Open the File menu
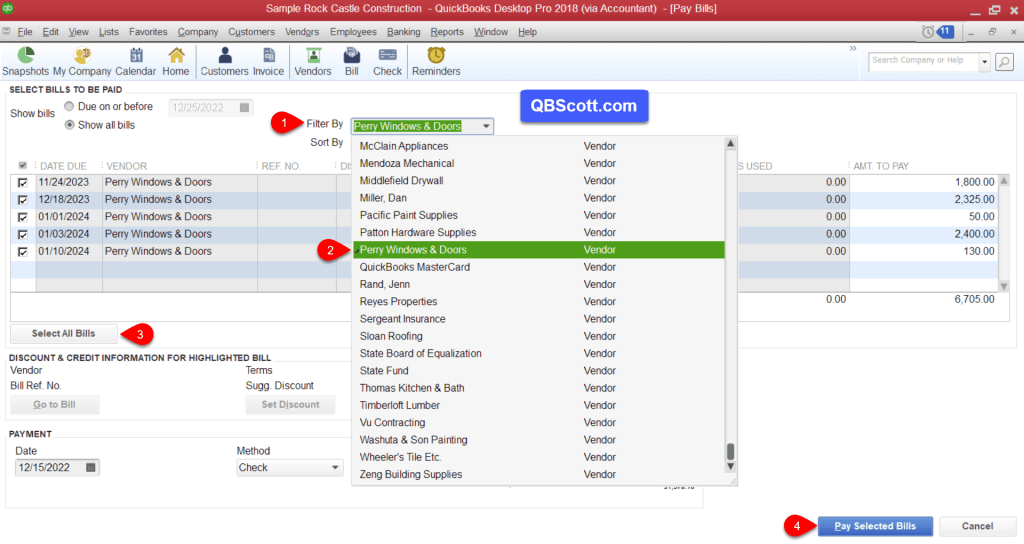Image resolution: width=1024 pixels, height=544 pixels. tap(25, 32)
